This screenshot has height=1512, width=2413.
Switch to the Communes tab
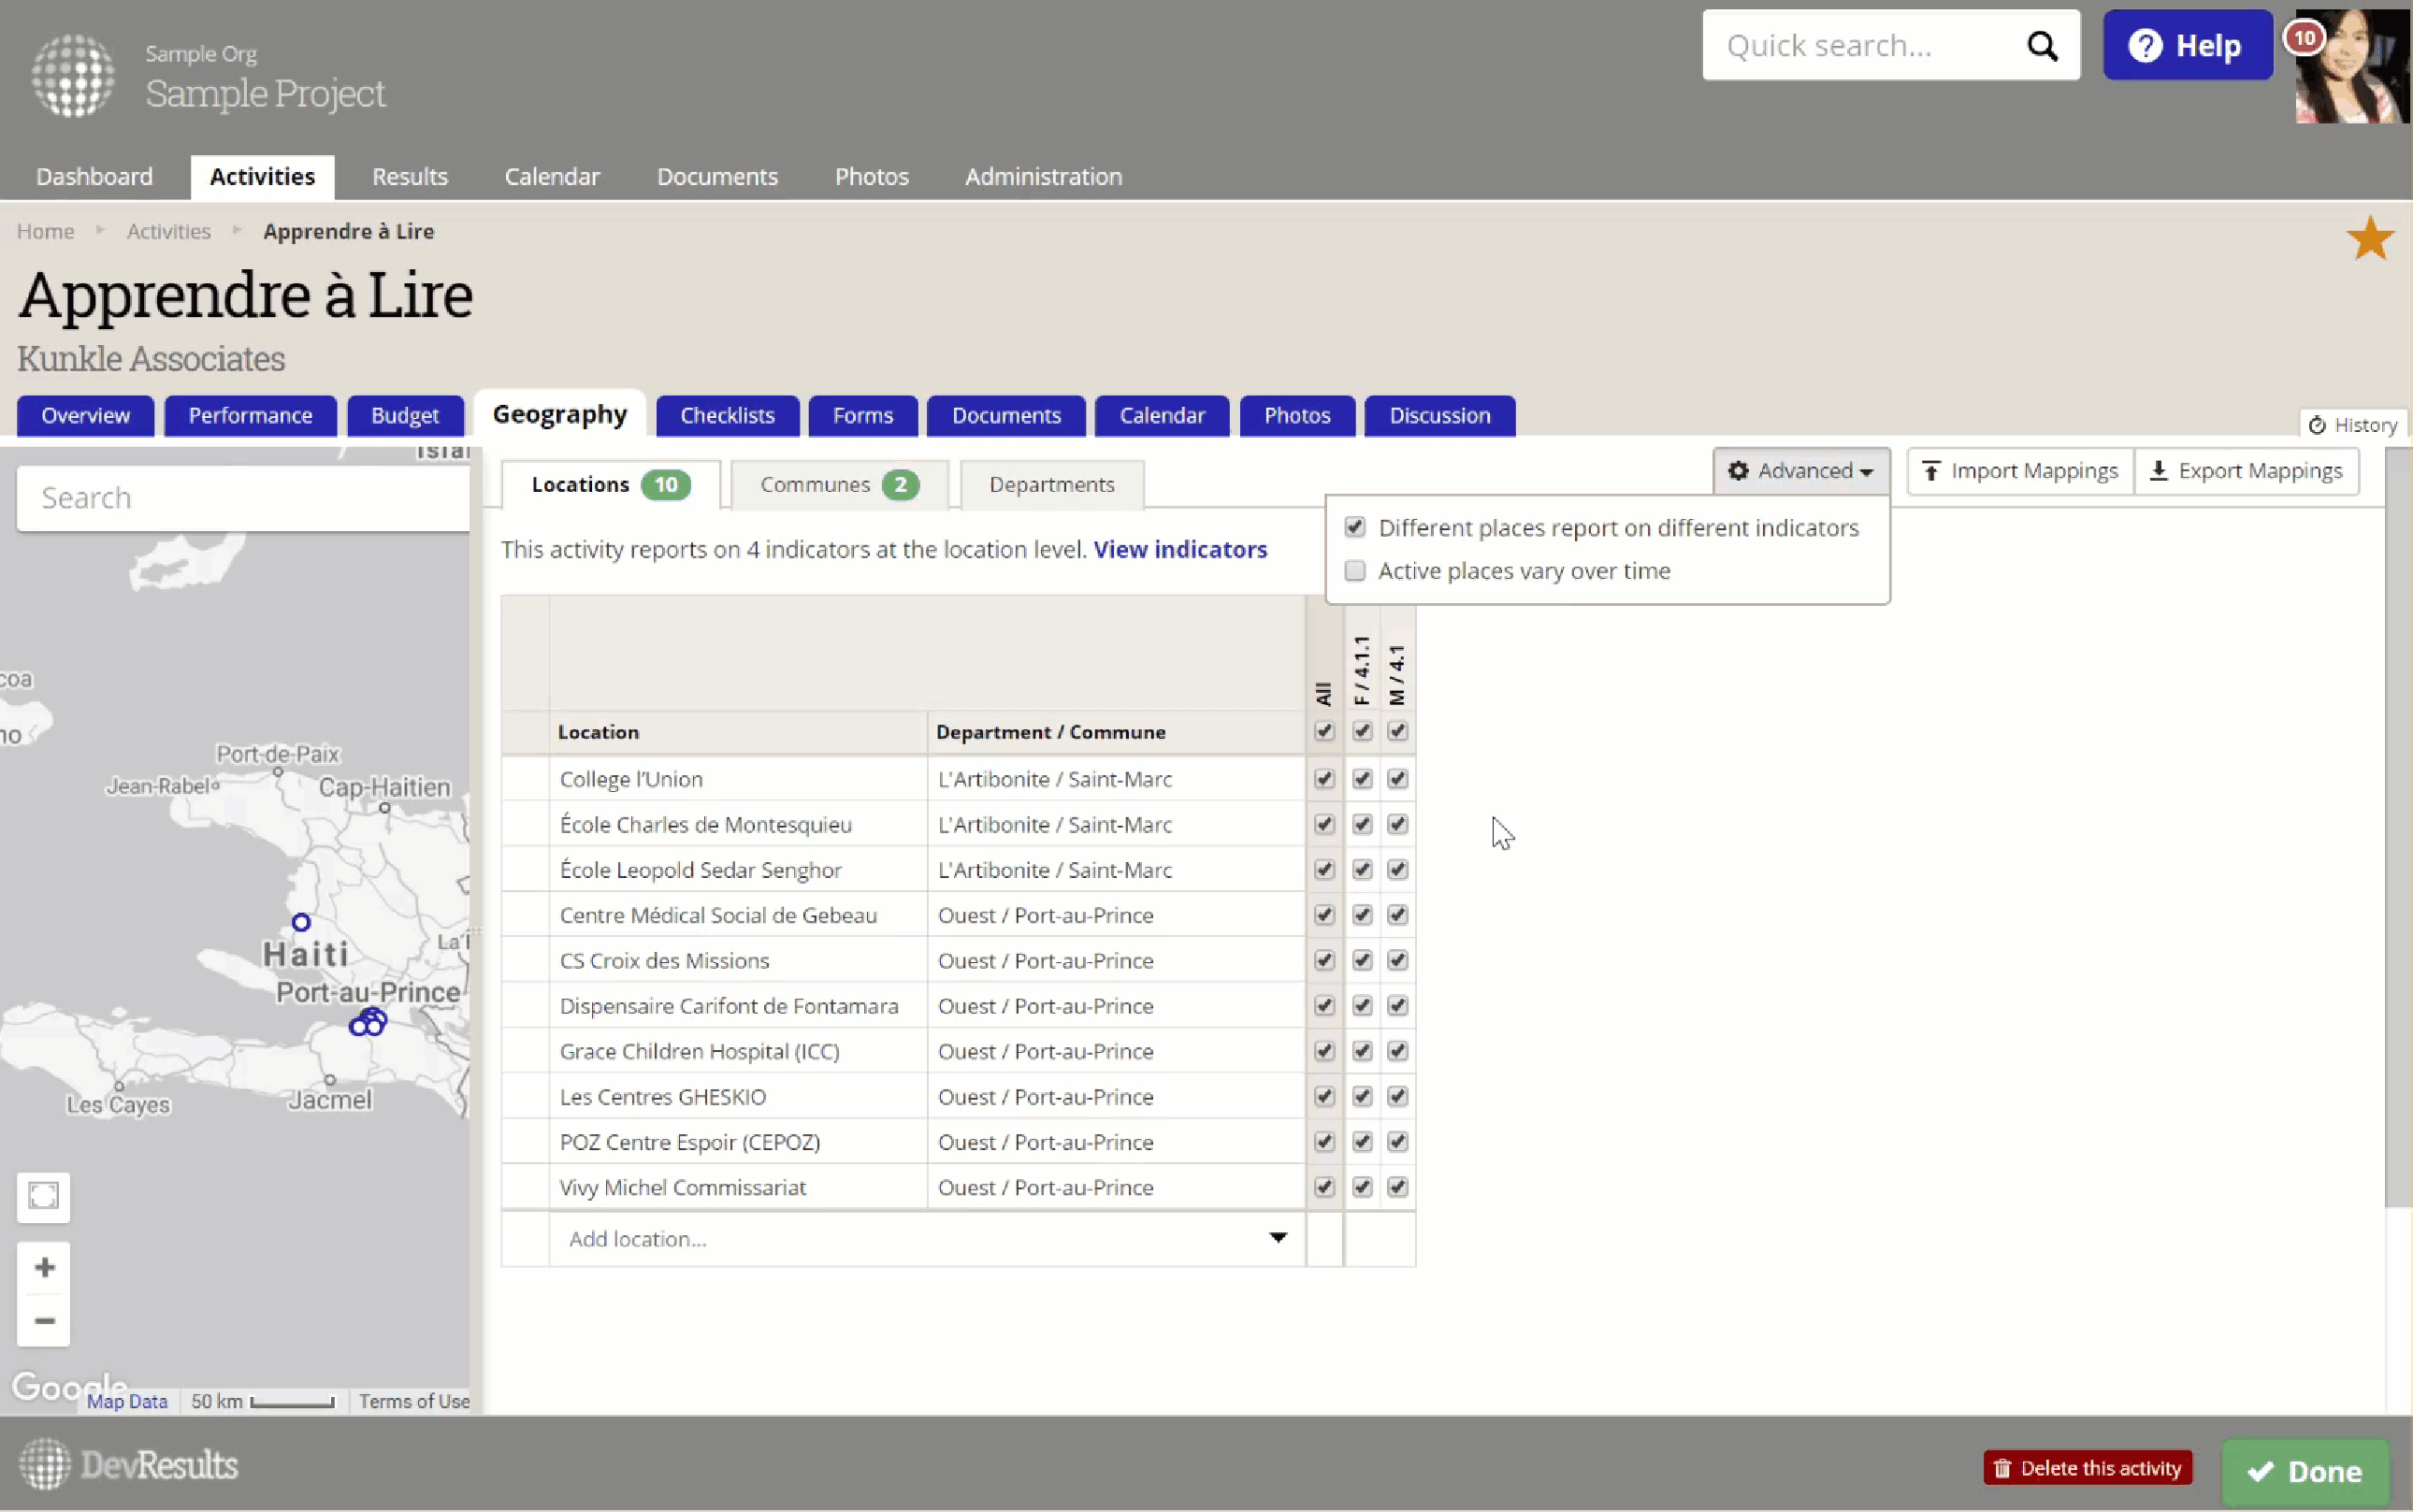pyautogui.click(x=838, y=485)
